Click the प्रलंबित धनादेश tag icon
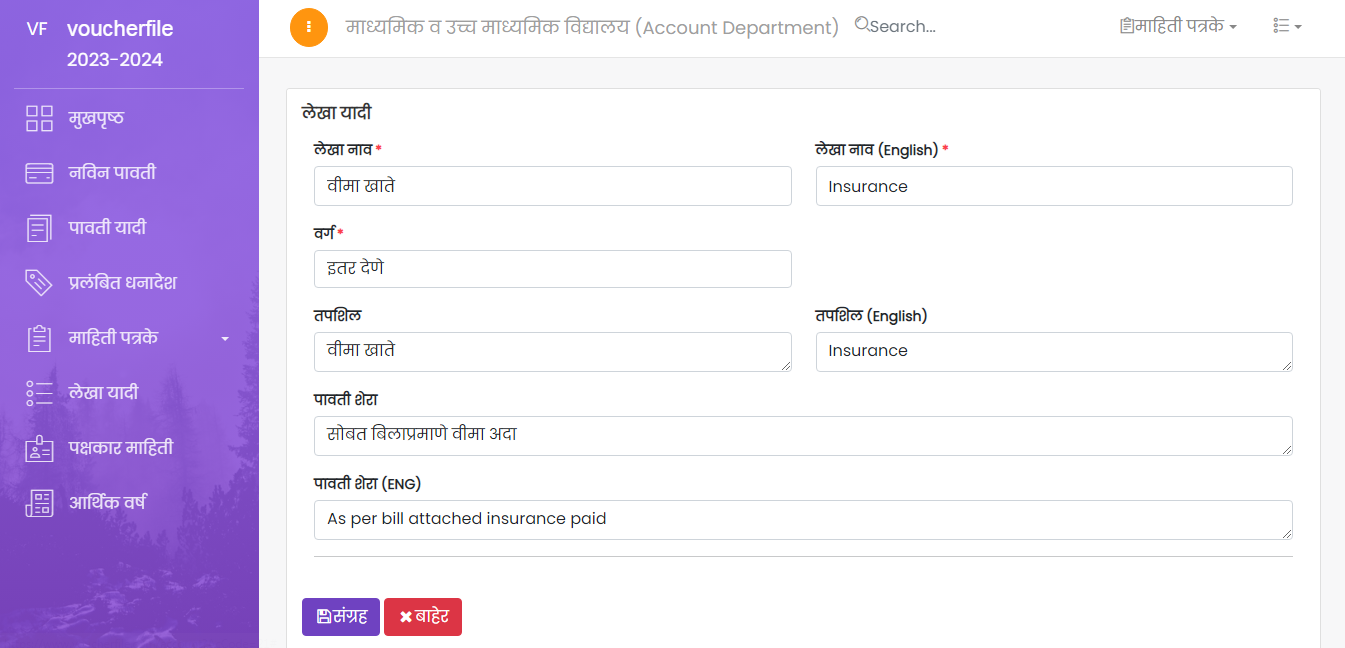Screen dimensions: 1345x648 click(x=39, y=283)
